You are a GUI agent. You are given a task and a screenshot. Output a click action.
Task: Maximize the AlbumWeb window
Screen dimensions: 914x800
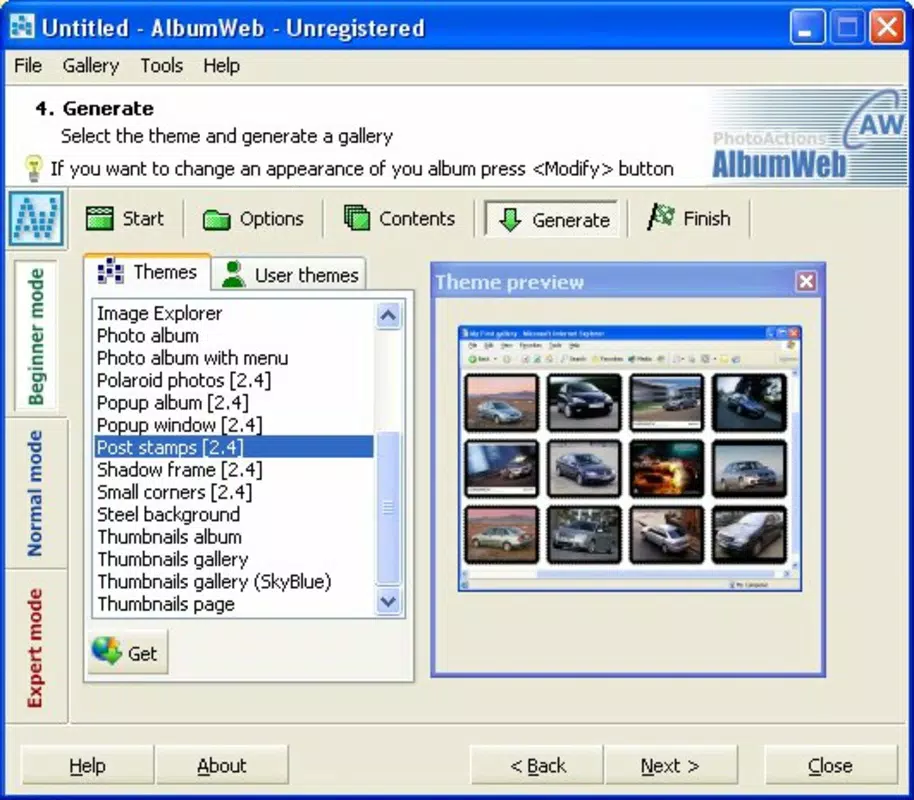point(847,27)
